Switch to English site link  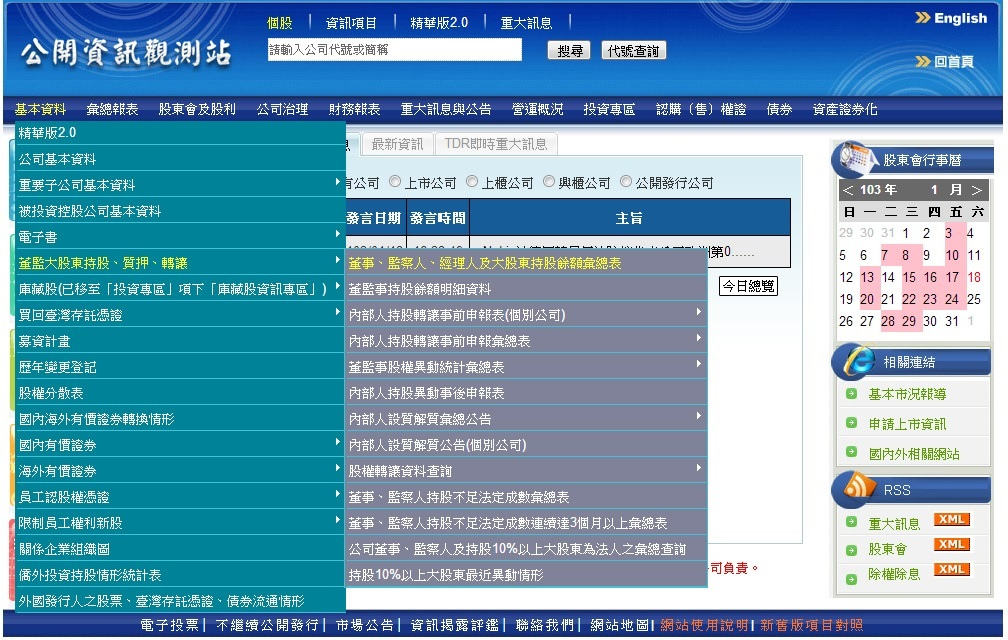[951, 18]
